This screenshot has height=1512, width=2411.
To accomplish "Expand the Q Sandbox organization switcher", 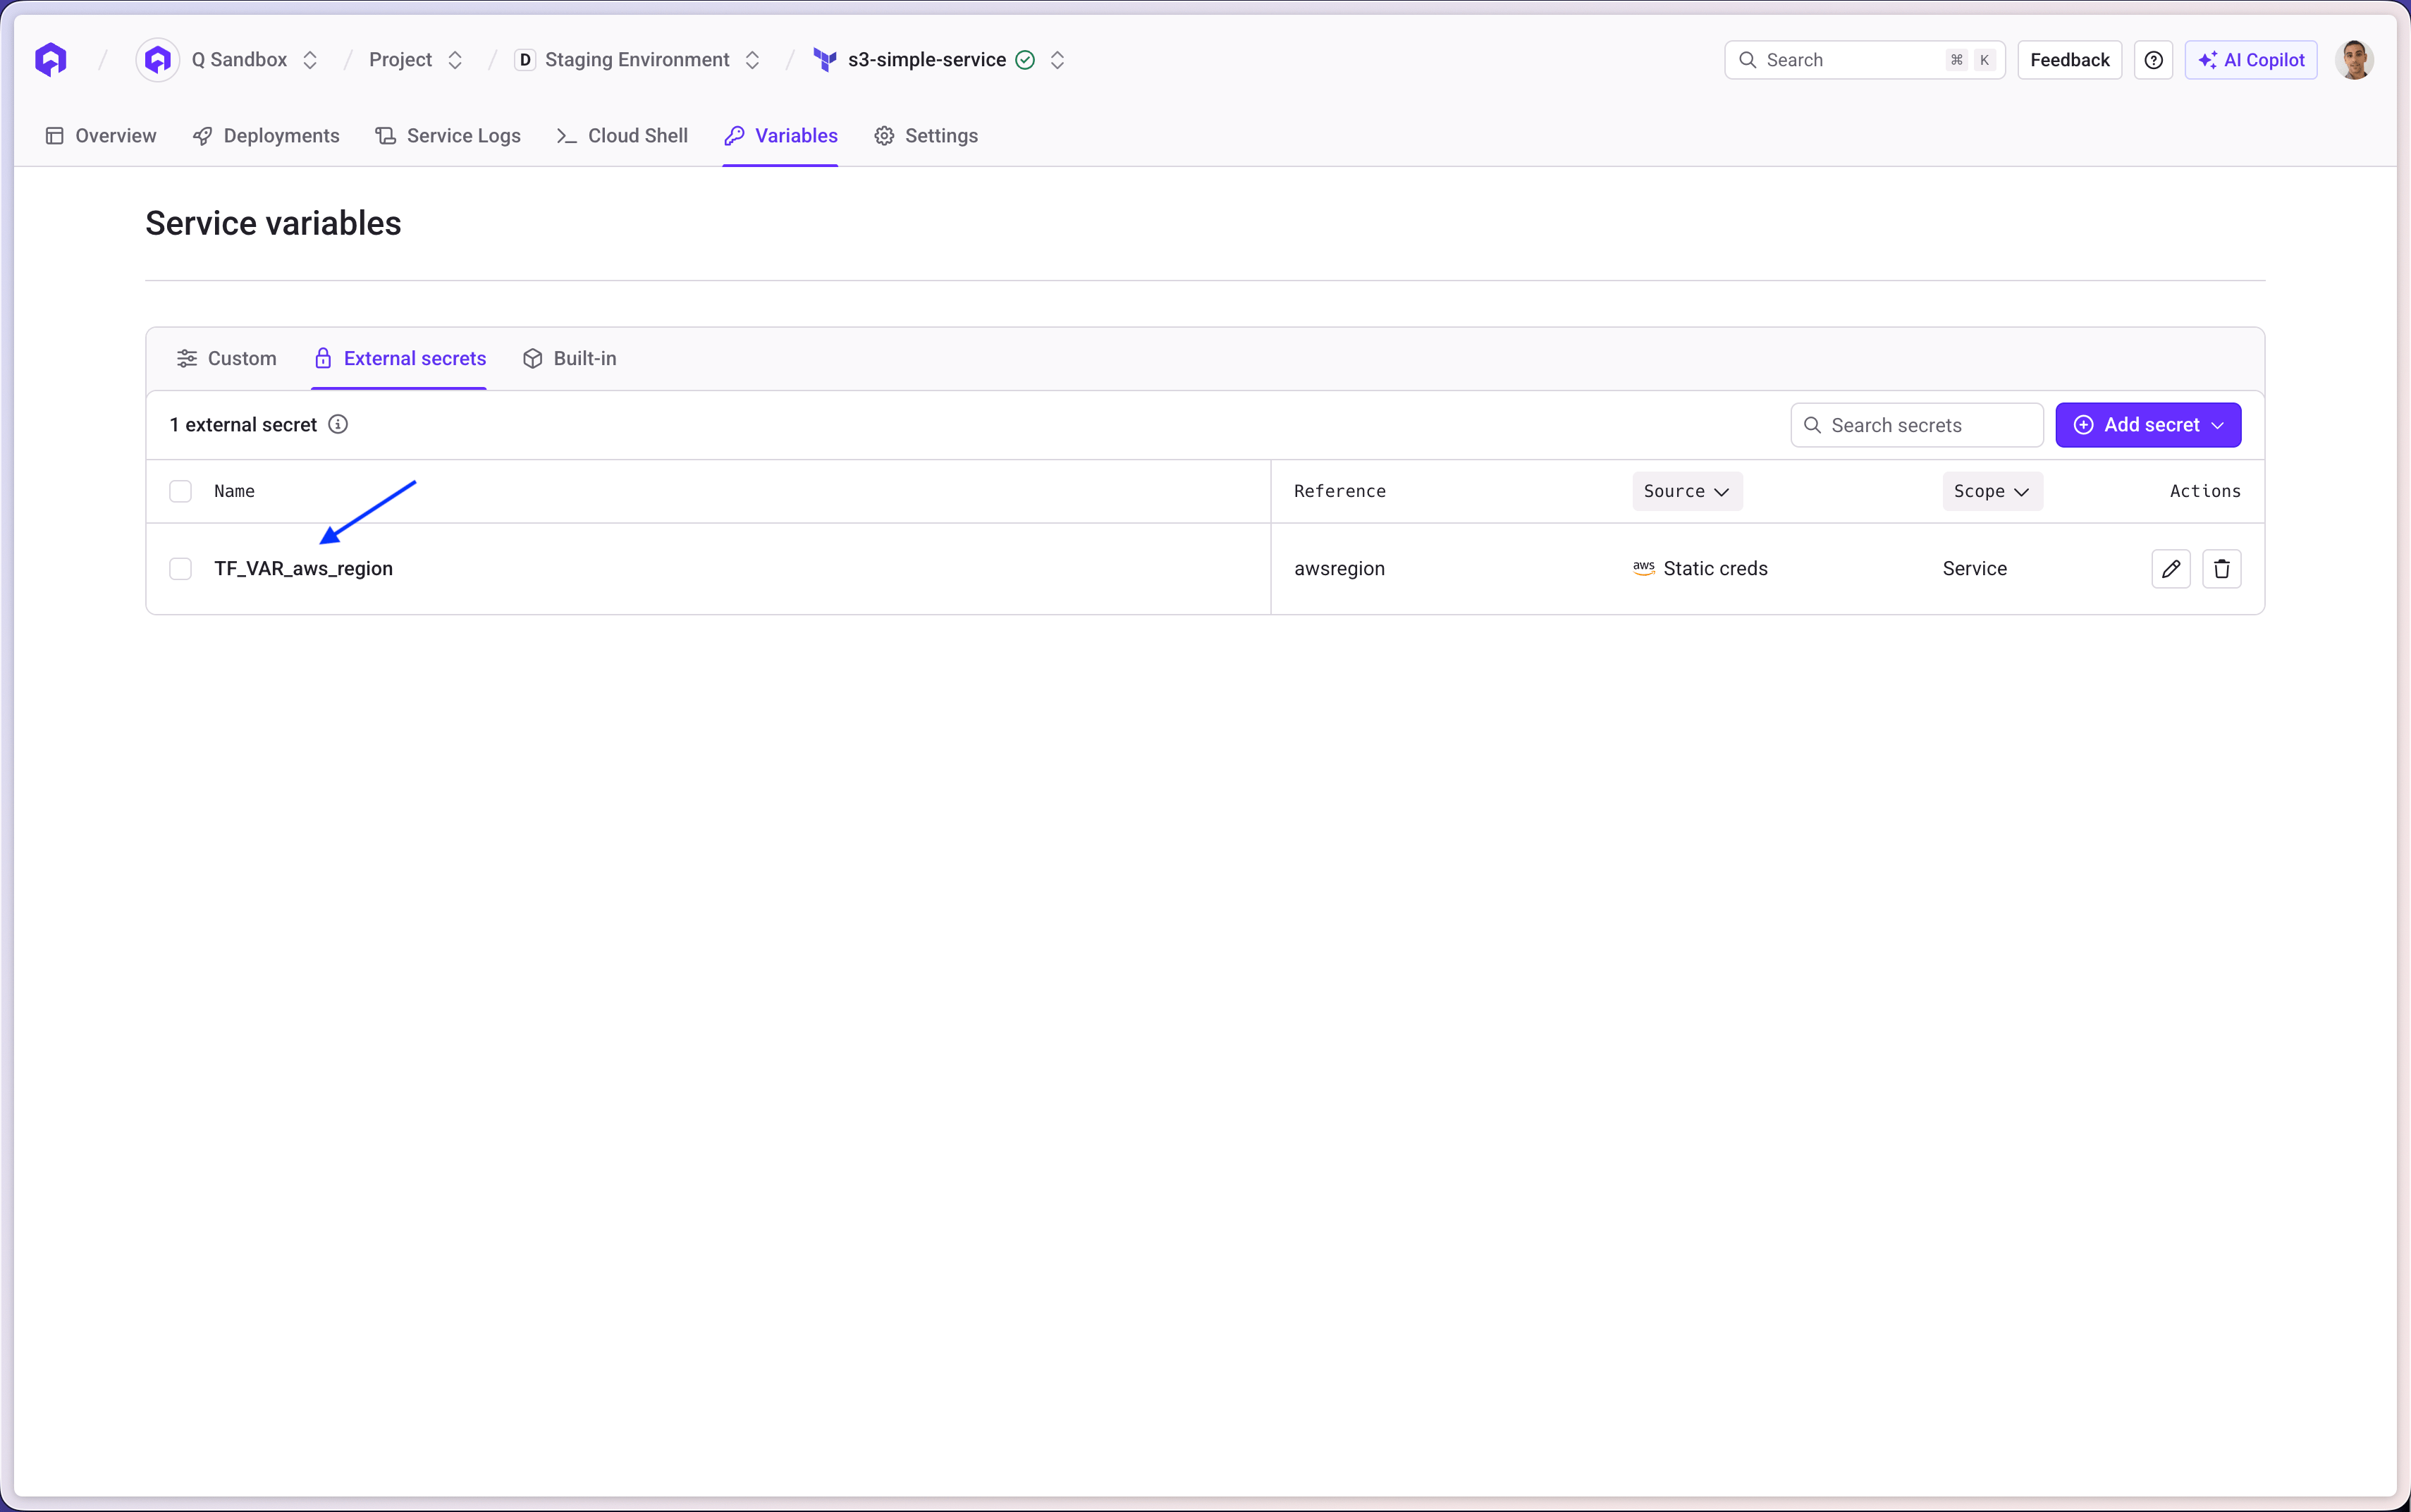I will click(x=310, y=60).
